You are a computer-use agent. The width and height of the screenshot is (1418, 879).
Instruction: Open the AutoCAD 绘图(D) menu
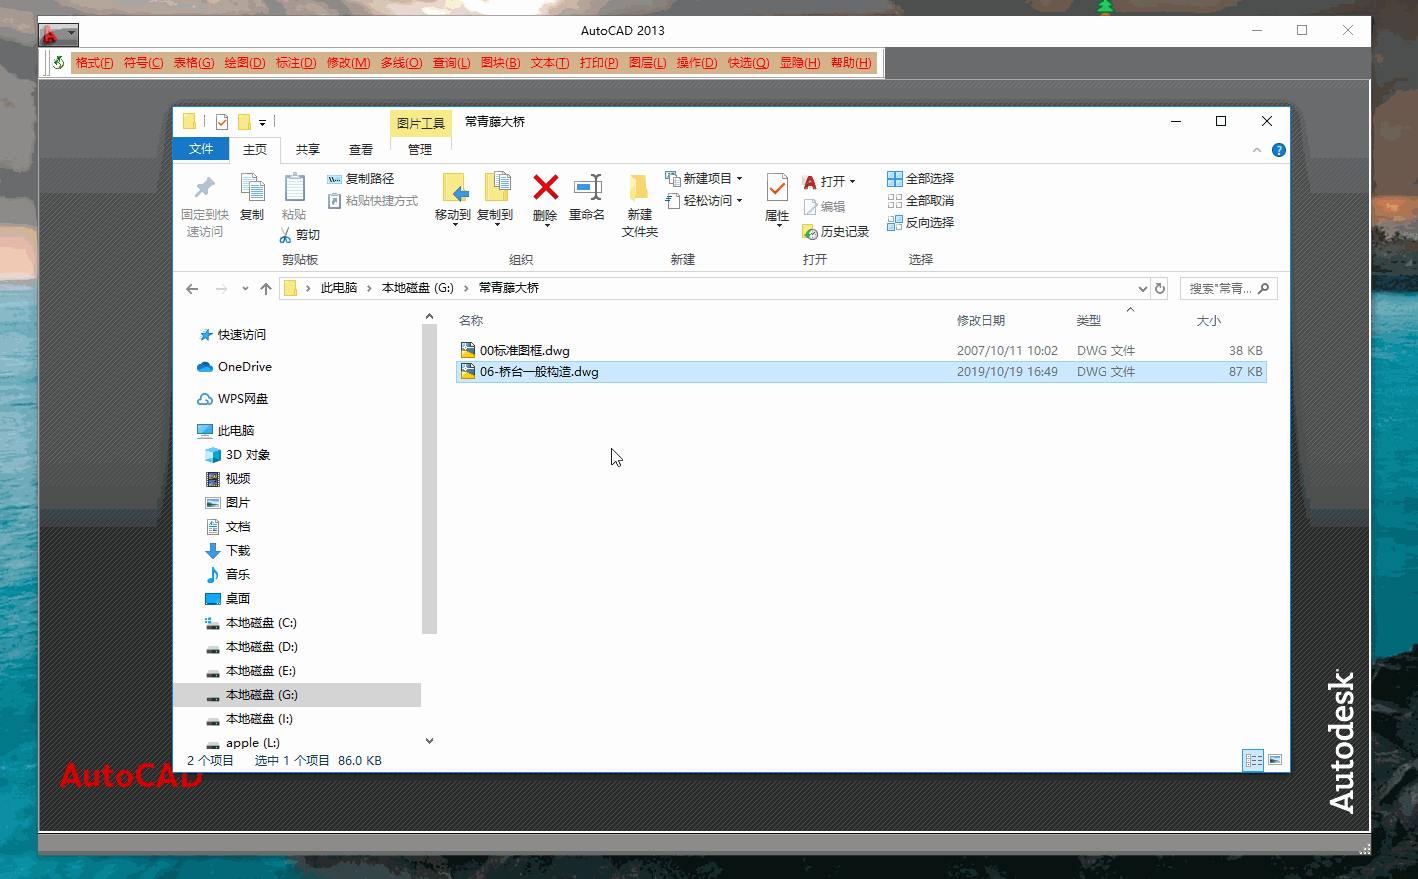point(245,63)
